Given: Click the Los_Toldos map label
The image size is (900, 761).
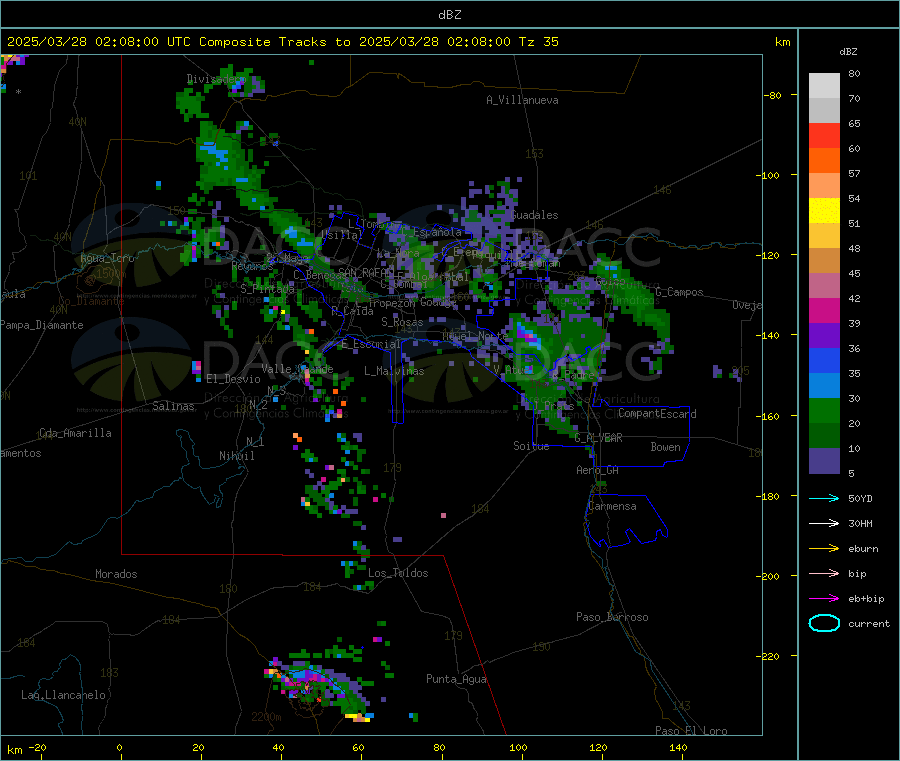Looking at the screenshot, I should [398, 573].
